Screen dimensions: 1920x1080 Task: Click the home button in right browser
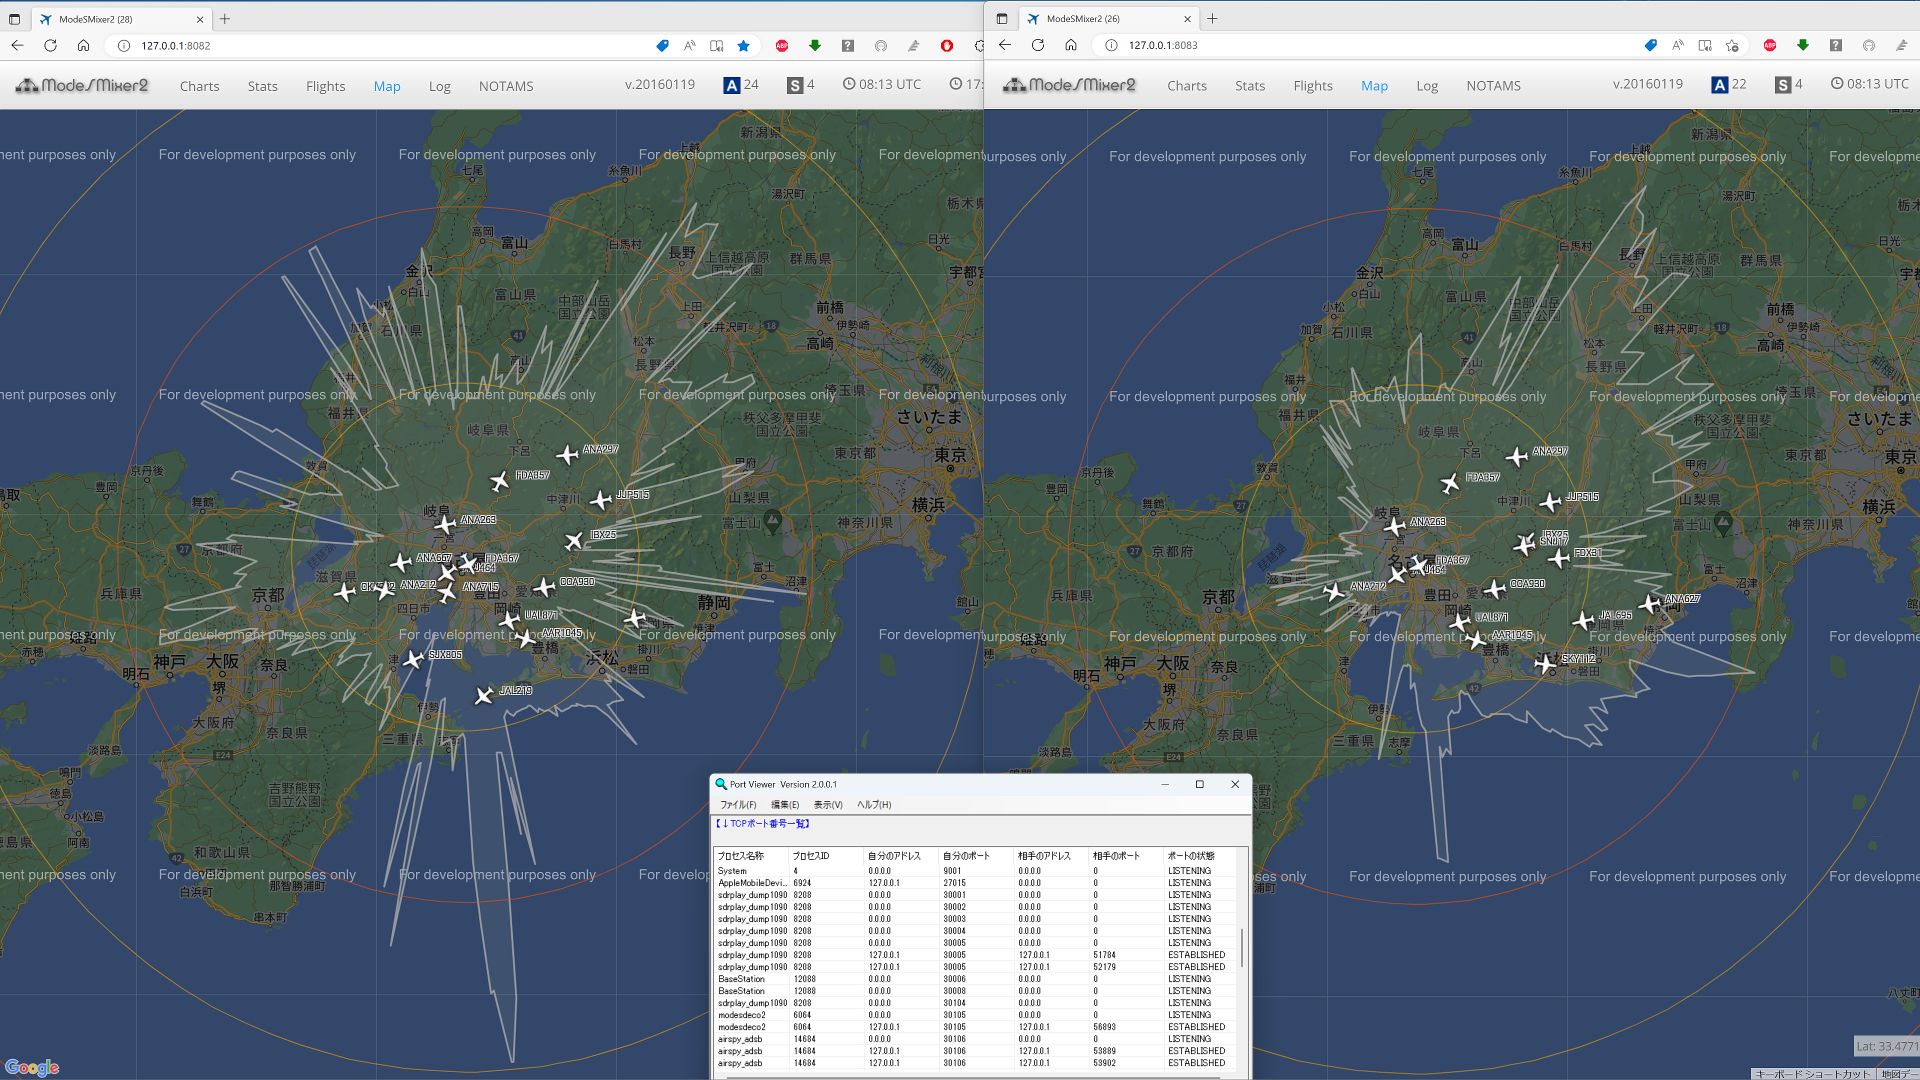pyautogui.click(x=1071, y=45)
